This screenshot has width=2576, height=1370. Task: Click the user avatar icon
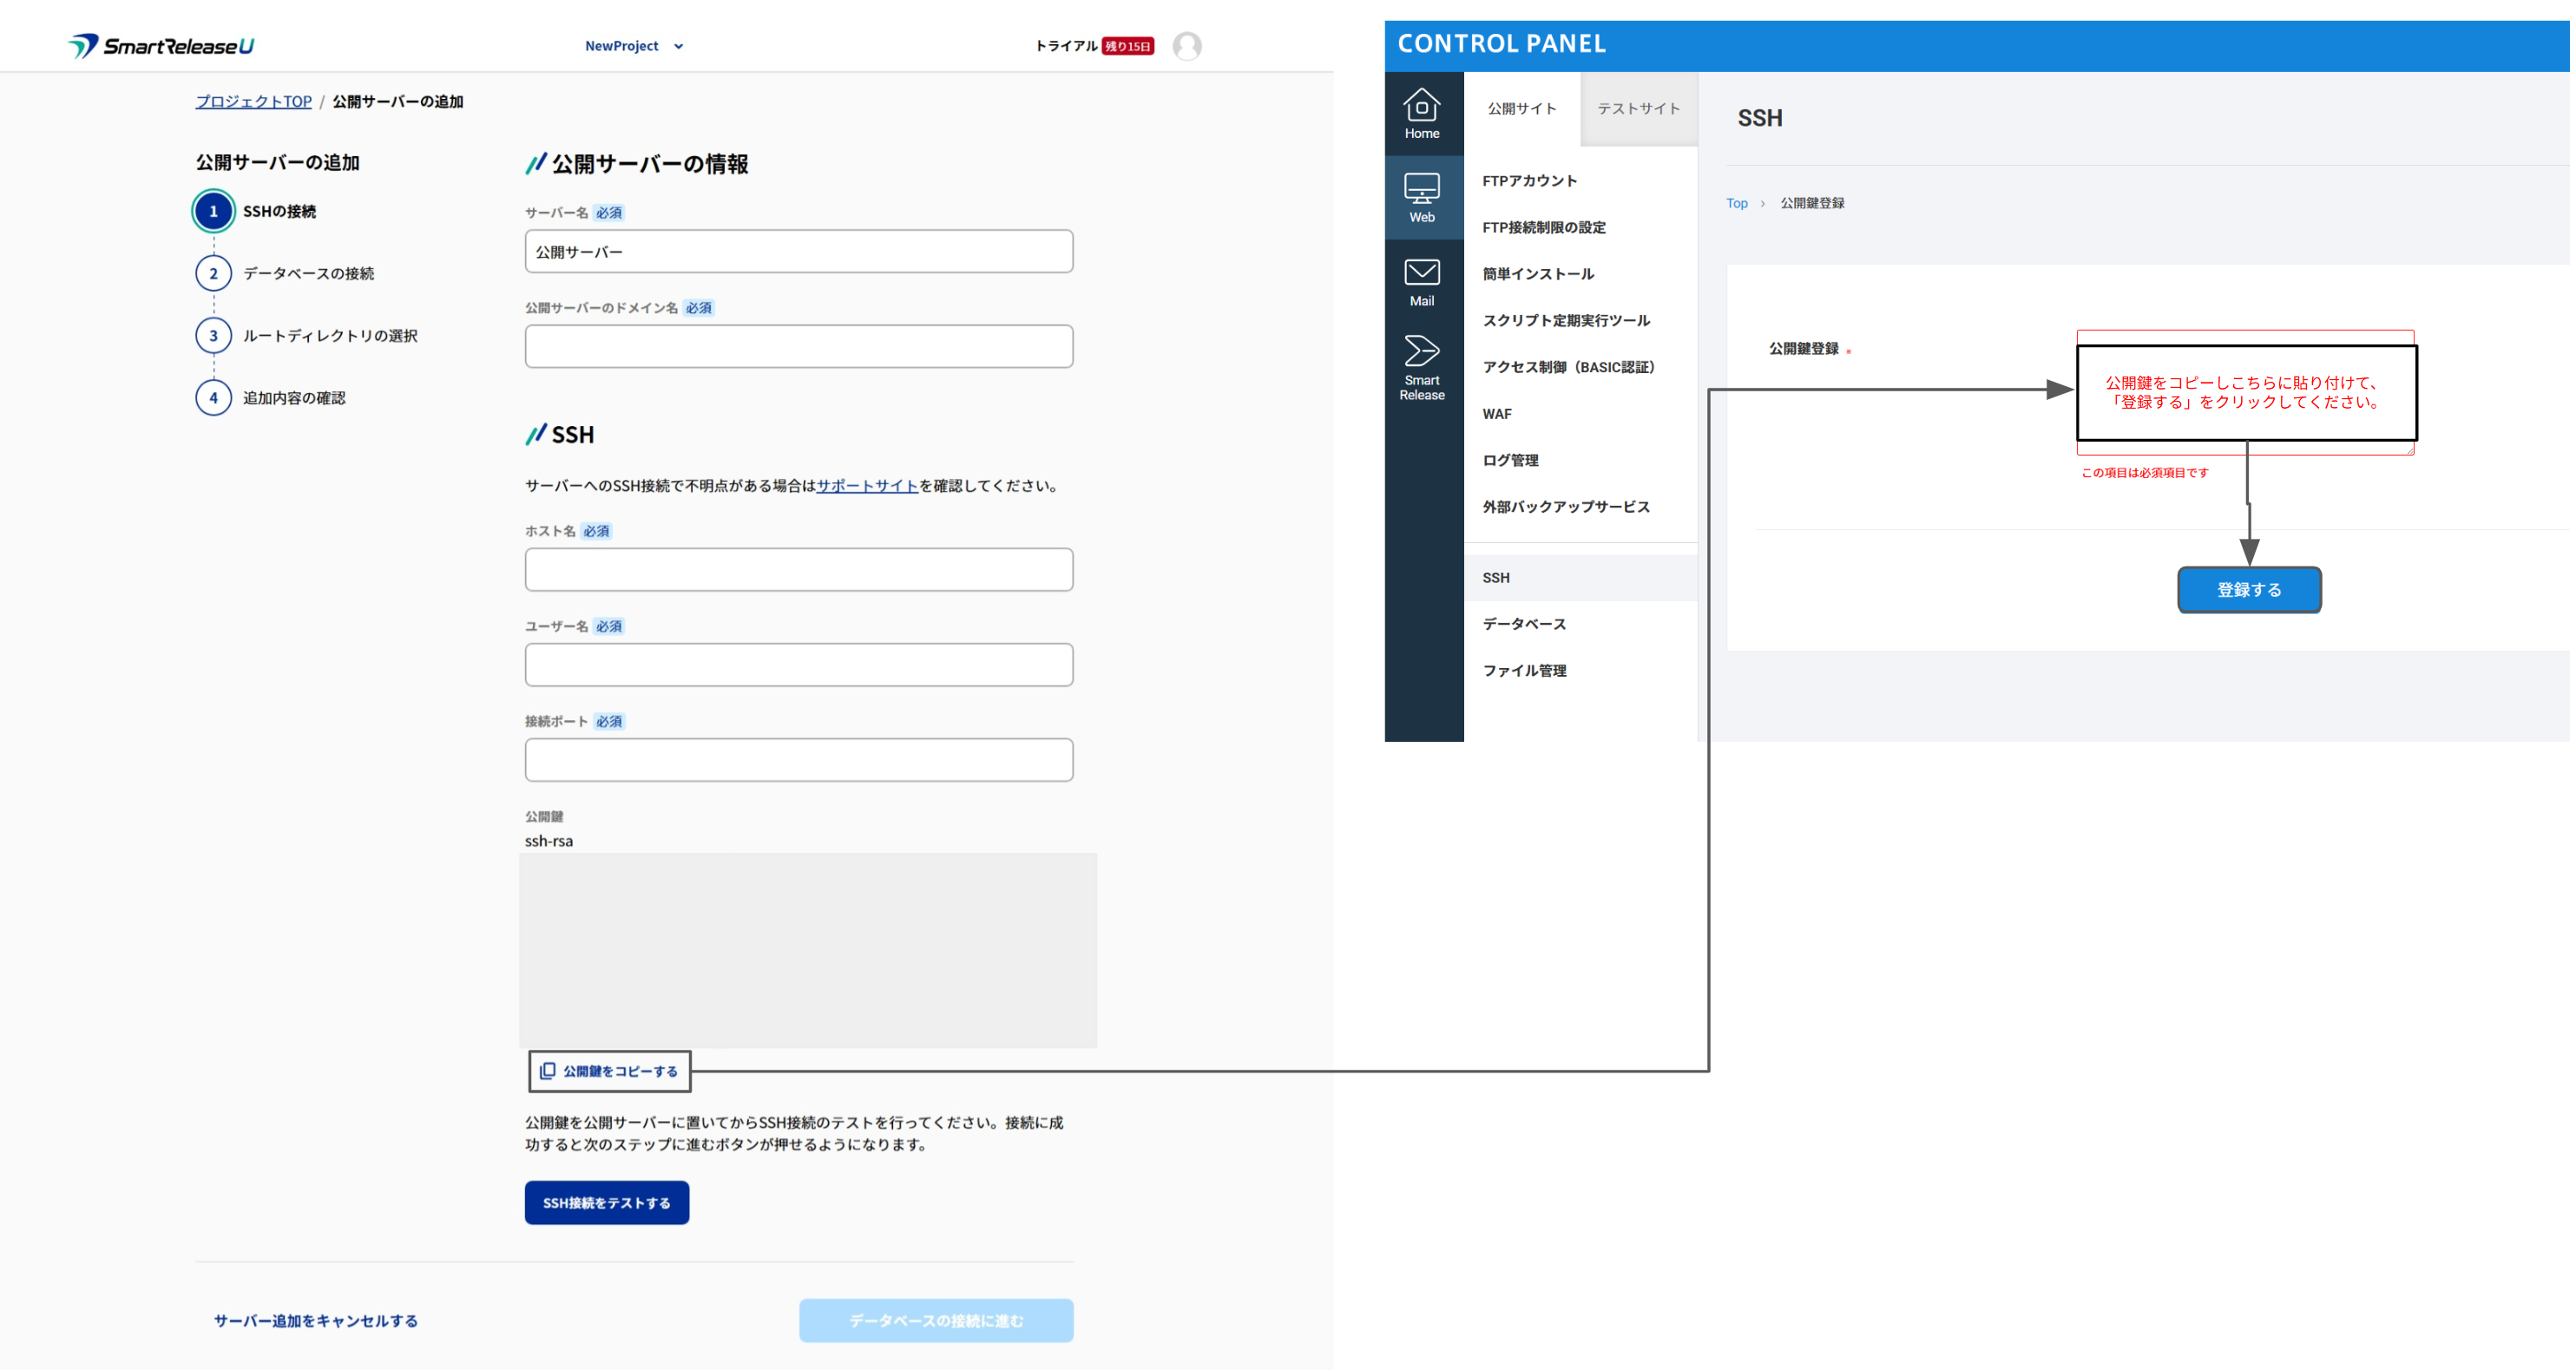coord(1186,46)
